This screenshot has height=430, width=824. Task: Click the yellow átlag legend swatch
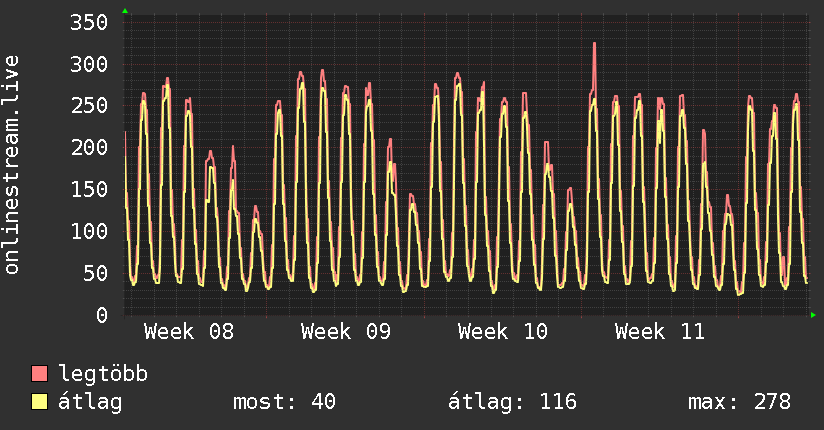[x=40, y=402]
